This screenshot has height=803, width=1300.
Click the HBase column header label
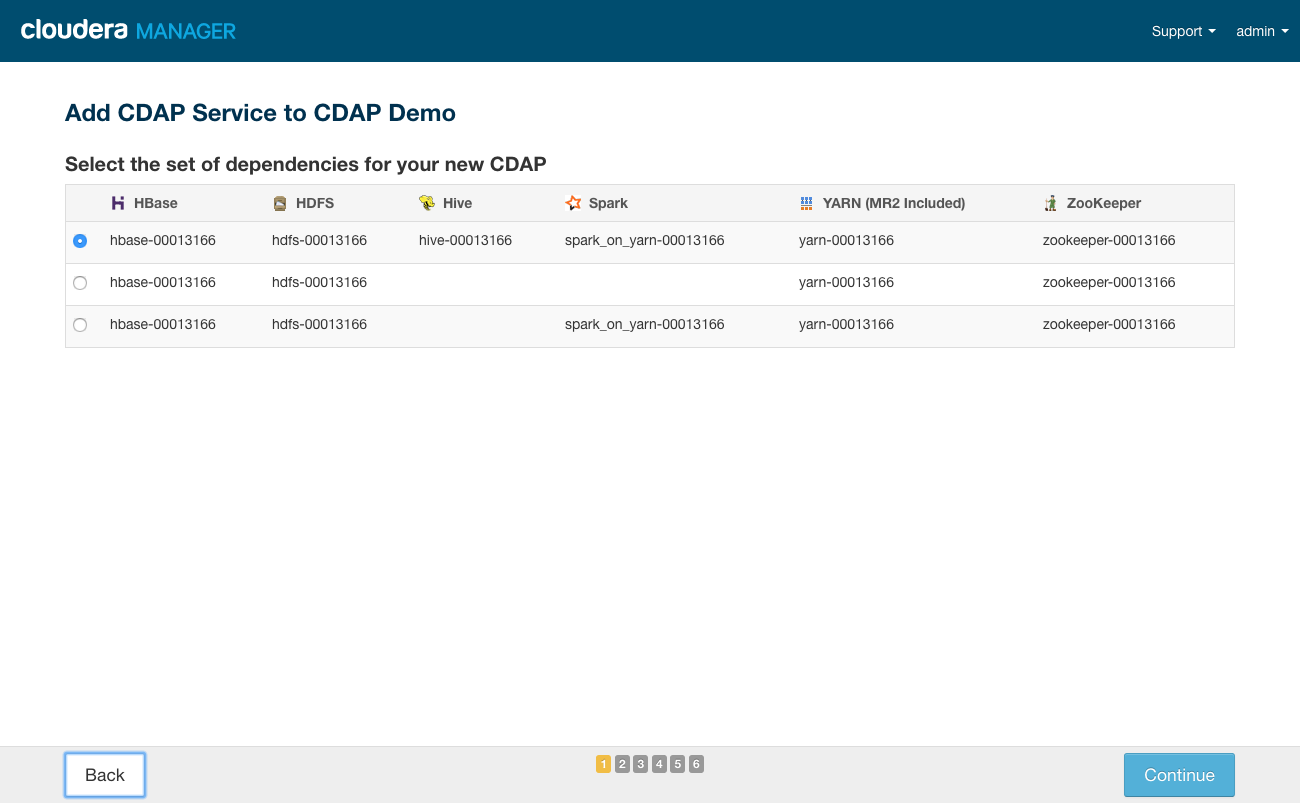[x=156, y=202]
